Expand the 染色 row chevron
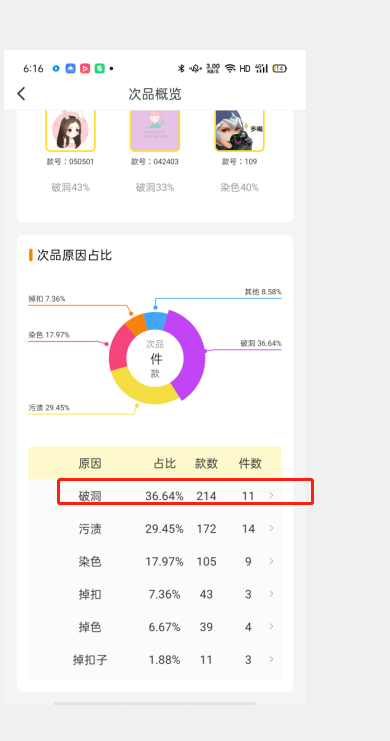390x741 pixels. click(x=271, y=561)
